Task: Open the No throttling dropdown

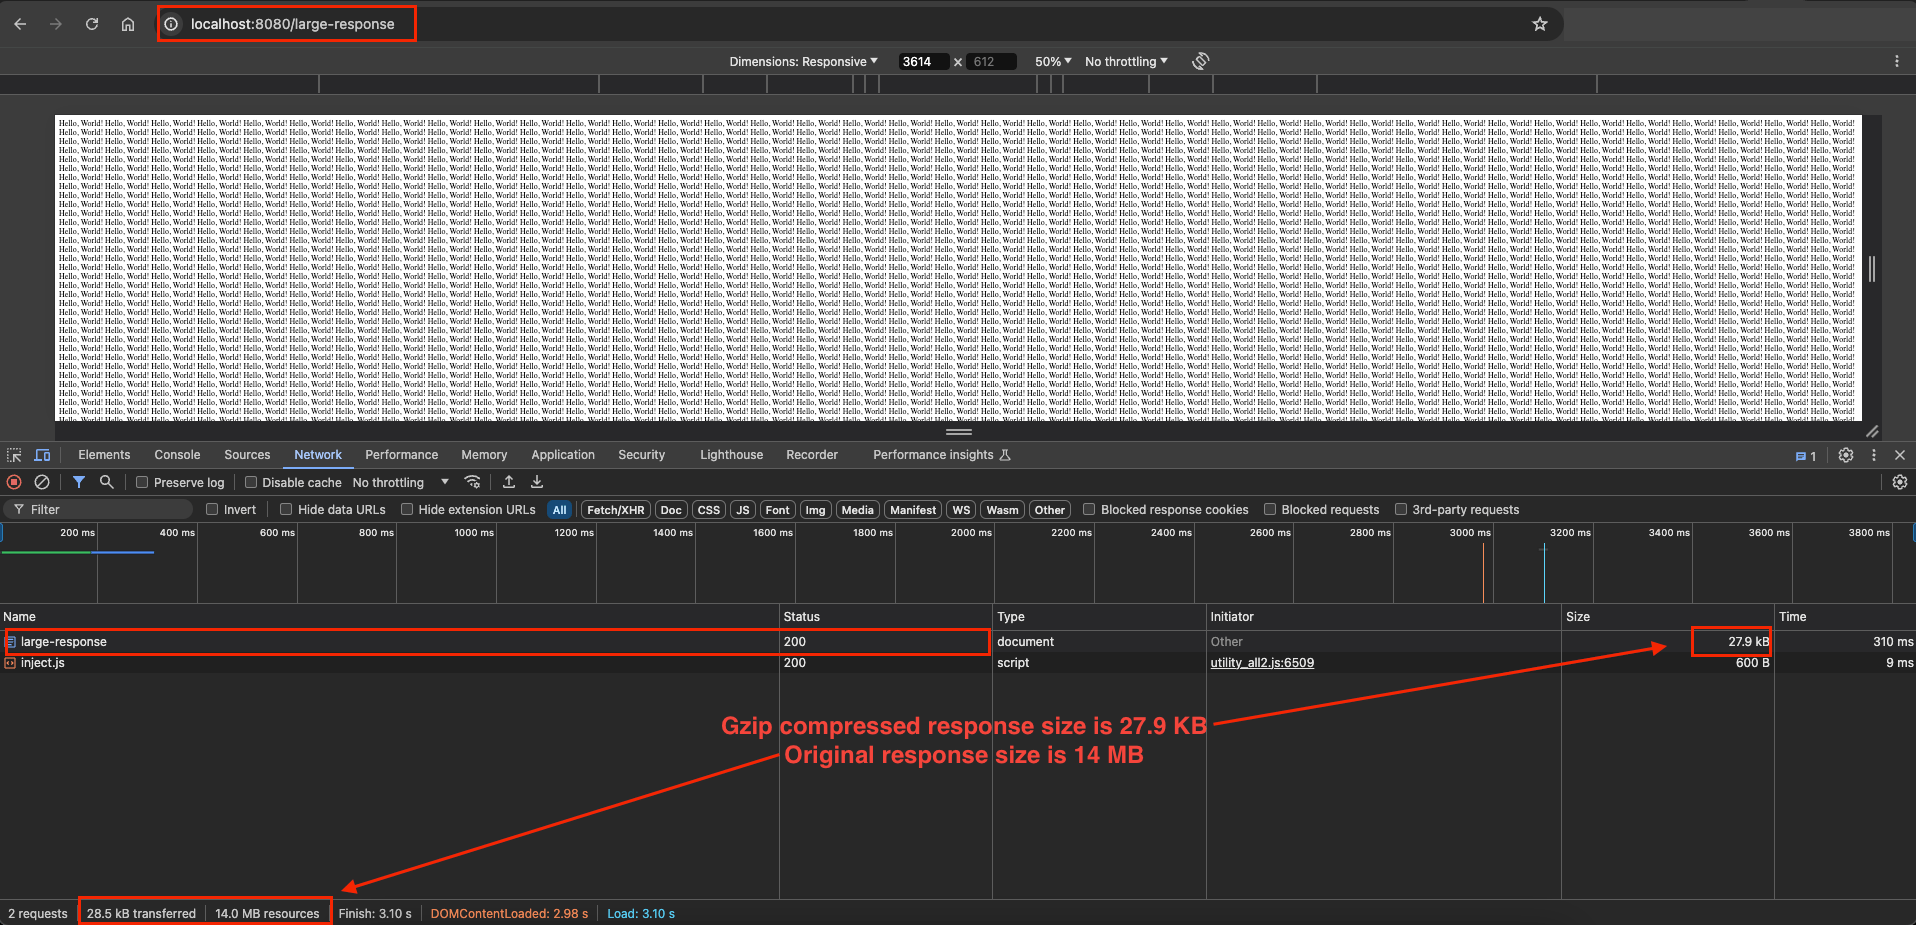Action: pyautogui.click(x=398, y=482)
